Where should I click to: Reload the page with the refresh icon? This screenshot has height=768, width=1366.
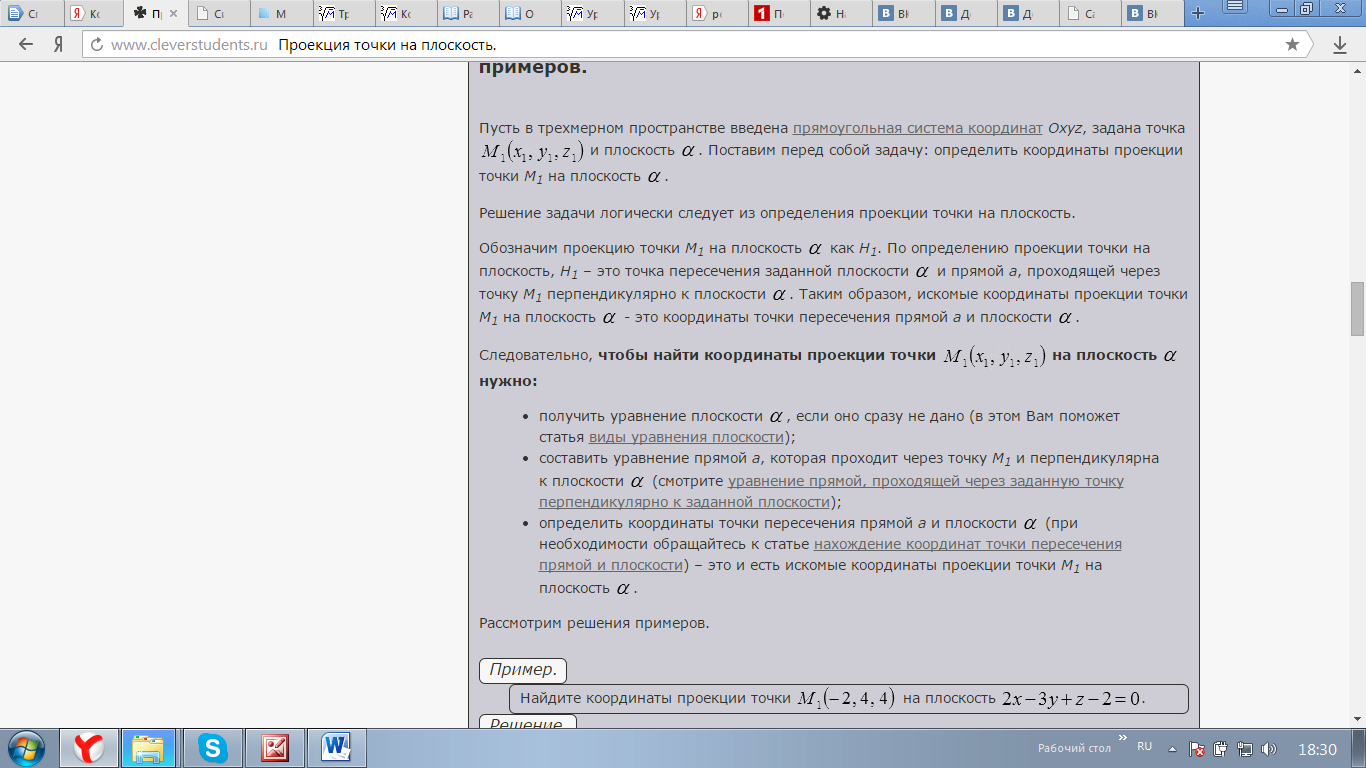[x=96, y=45]
